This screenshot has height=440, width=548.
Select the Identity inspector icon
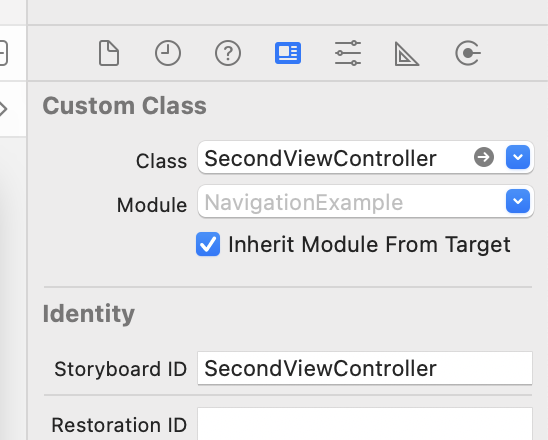click(288, 53)
